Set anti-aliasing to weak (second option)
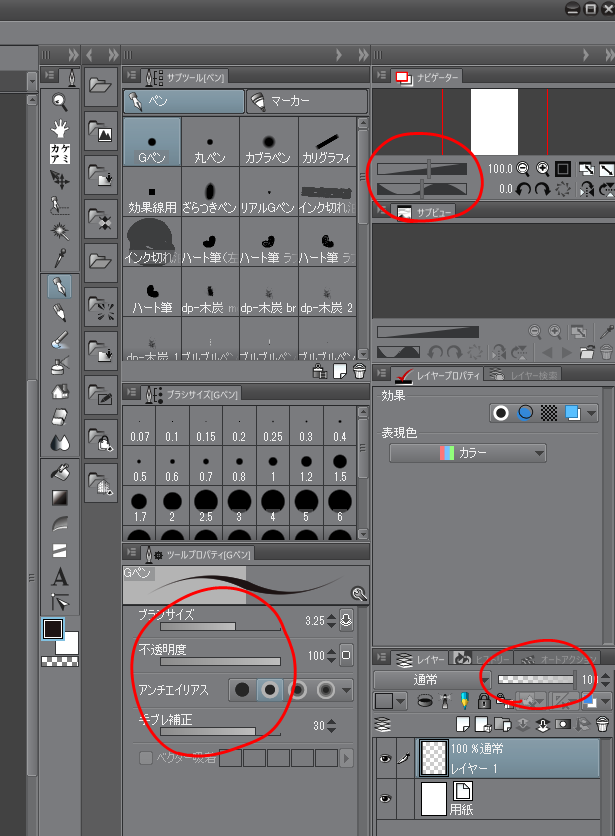Screen dimensions: 615x836 point(270,689)
